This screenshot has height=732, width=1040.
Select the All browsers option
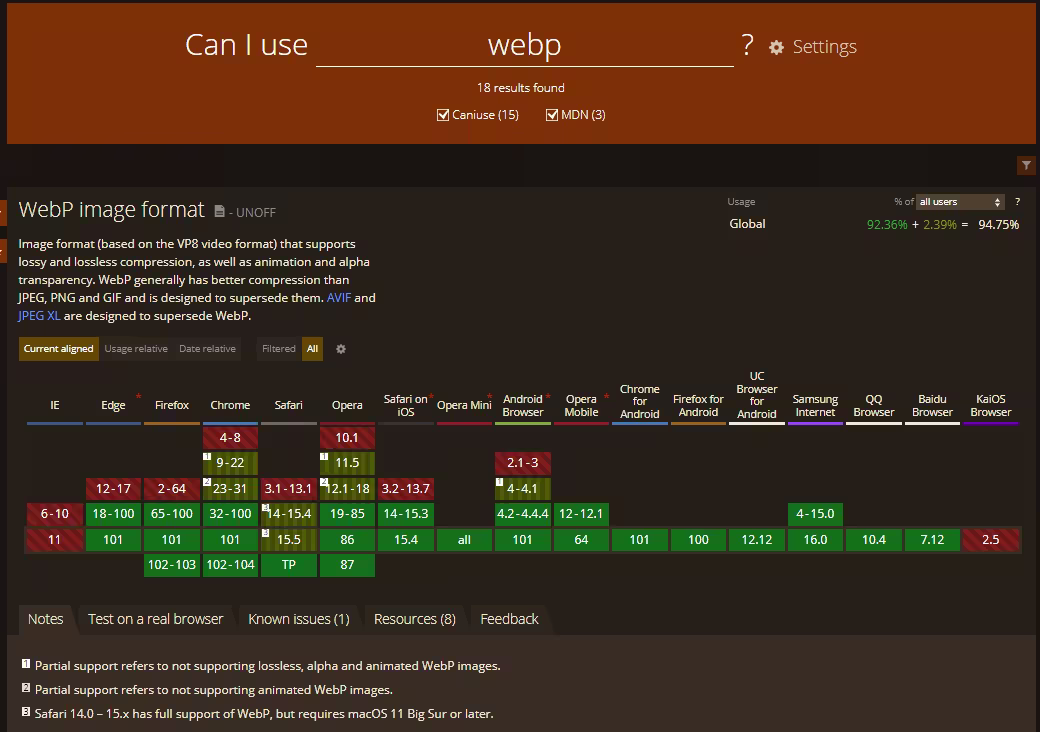coord(312,349)
